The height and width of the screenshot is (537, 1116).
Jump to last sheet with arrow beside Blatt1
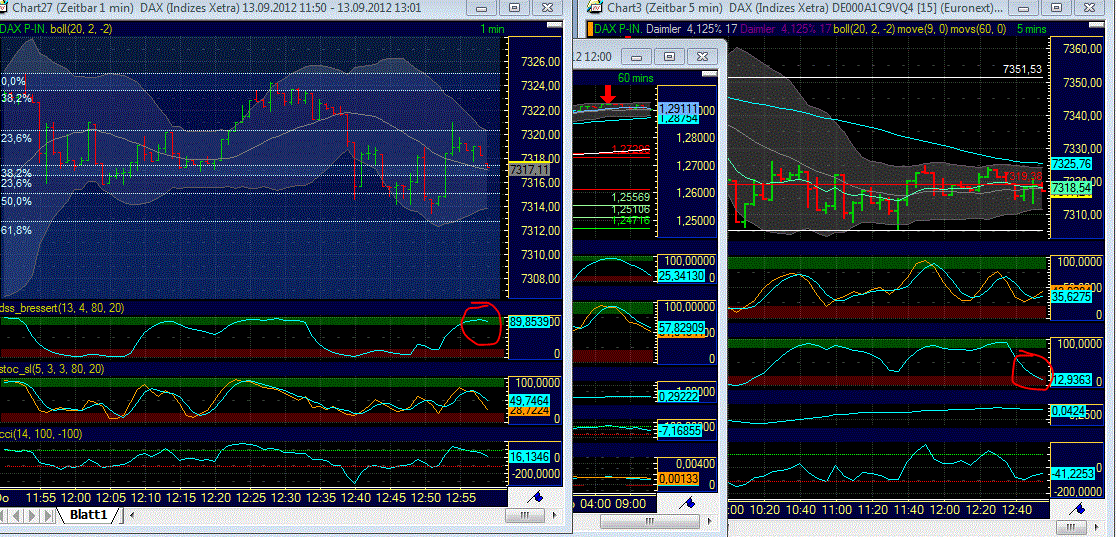point(49,515)
